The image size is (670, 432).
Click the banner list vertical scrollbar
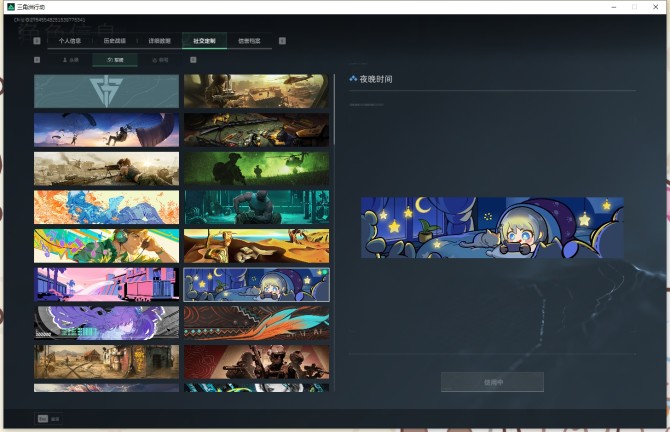pos(334,109)
